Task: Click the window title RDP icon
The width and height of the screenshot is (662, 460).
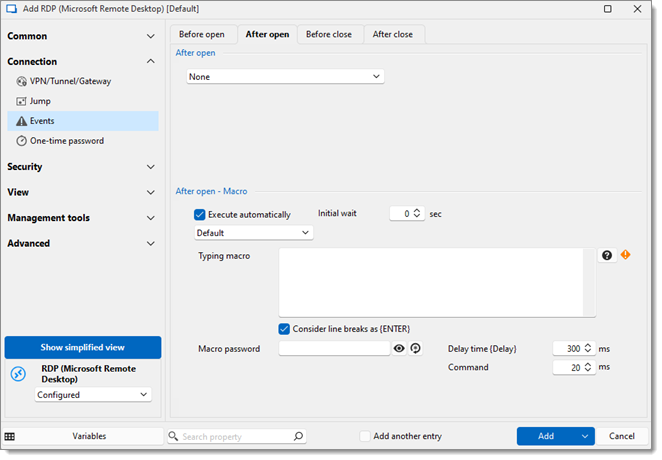Action: 11,9
